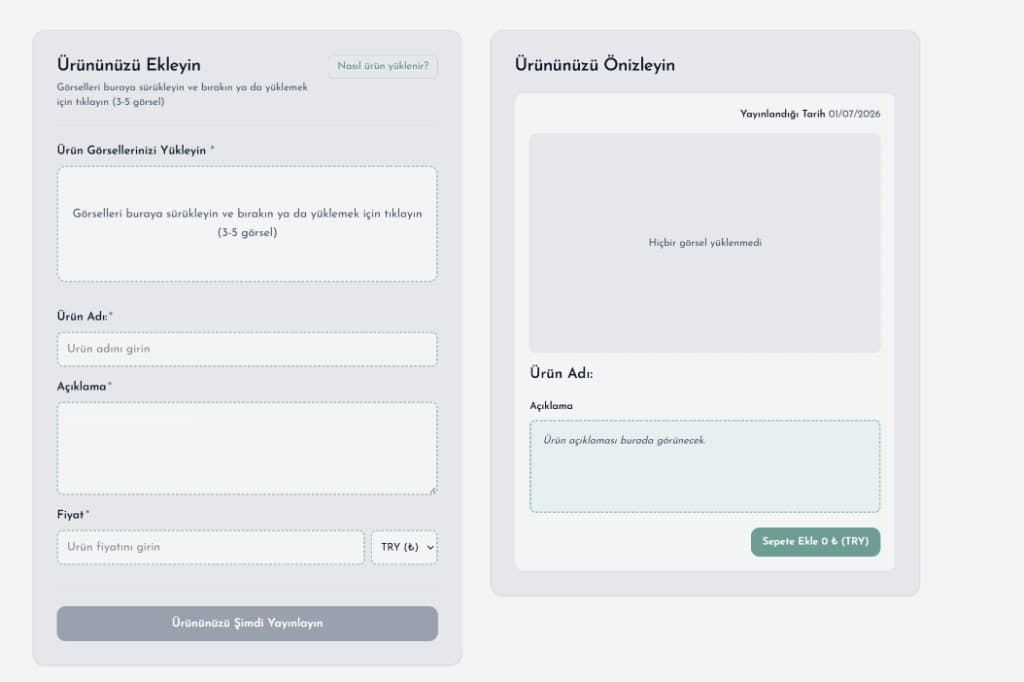Image resolution: width=1024 pixels, height=682 pixels.
Task: Click the 'Hiçbir görsel yüklenmedi' preview placeholder
Action: click(x=705, y=243)
